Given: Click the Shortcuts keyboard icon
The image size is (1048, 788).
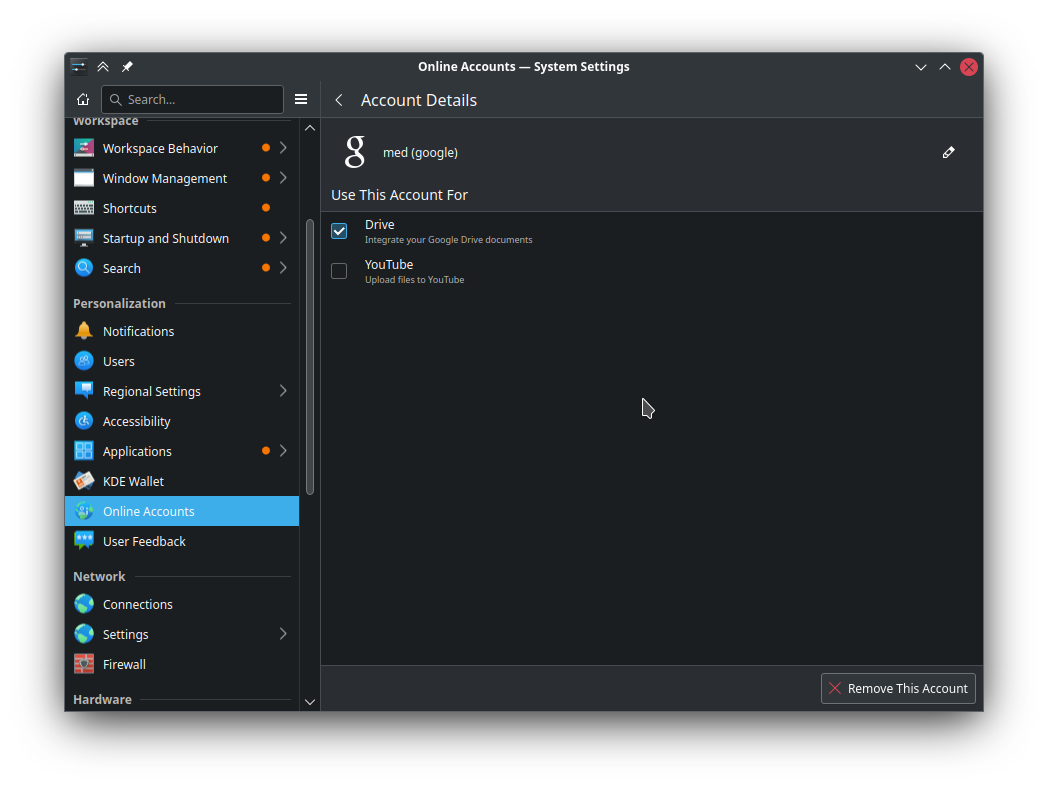Looking at the screenshot, I should [84, 208].
